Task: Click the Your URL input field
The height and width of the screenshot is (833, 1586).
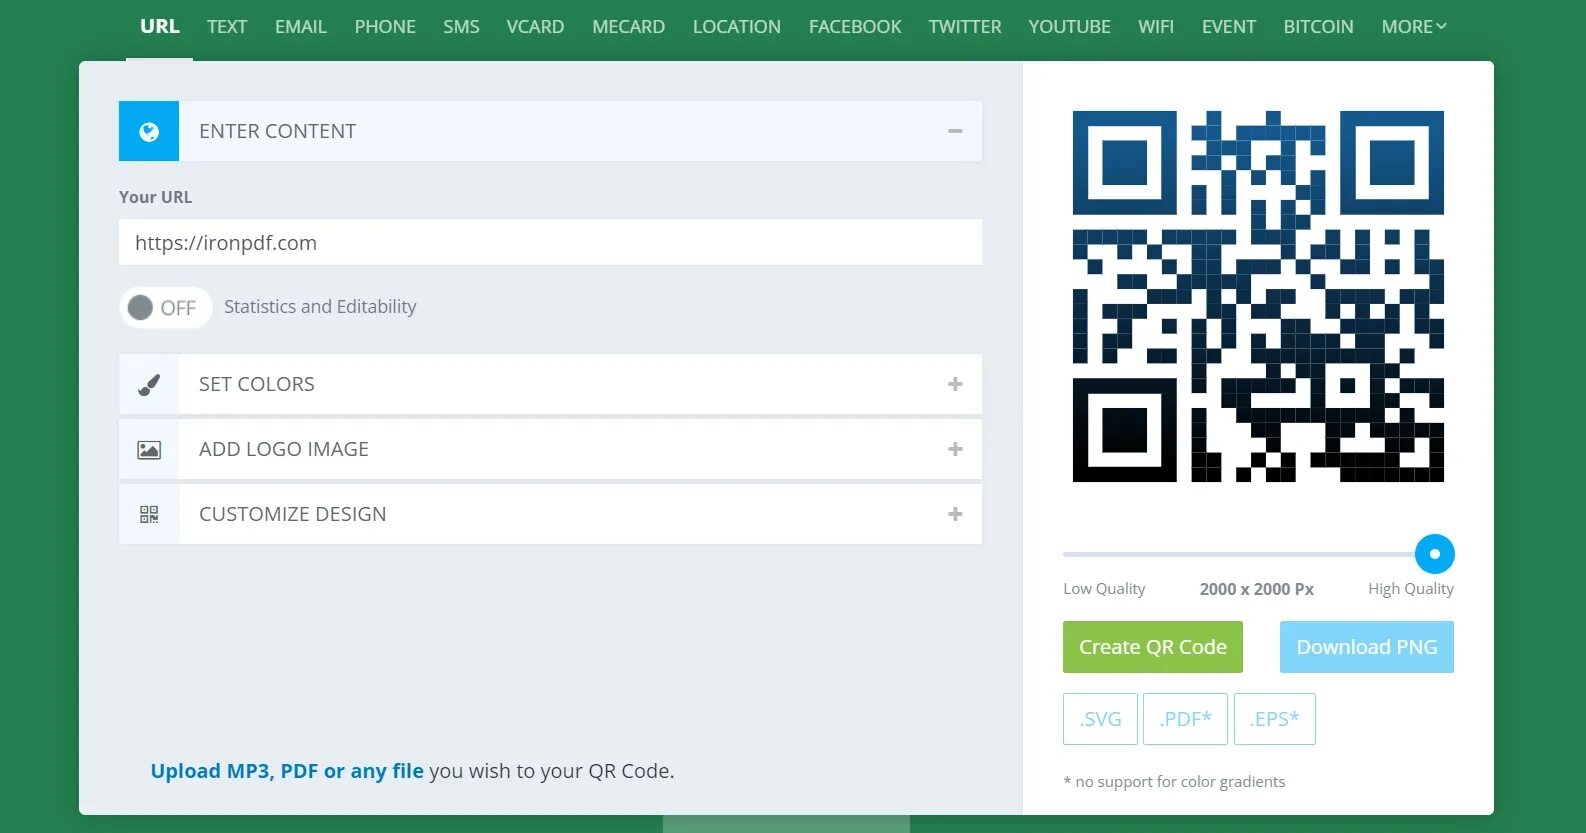Action: coord(550,243)
